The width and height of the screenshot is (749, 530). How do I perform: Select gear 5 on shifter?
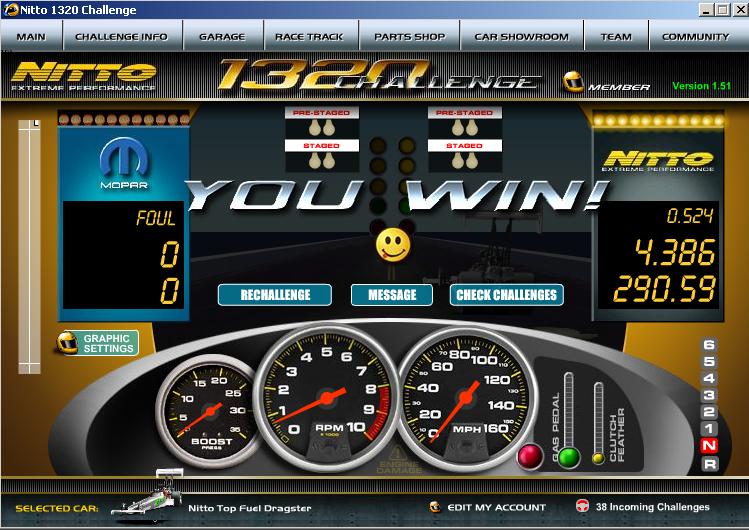[x=709, y=361]
